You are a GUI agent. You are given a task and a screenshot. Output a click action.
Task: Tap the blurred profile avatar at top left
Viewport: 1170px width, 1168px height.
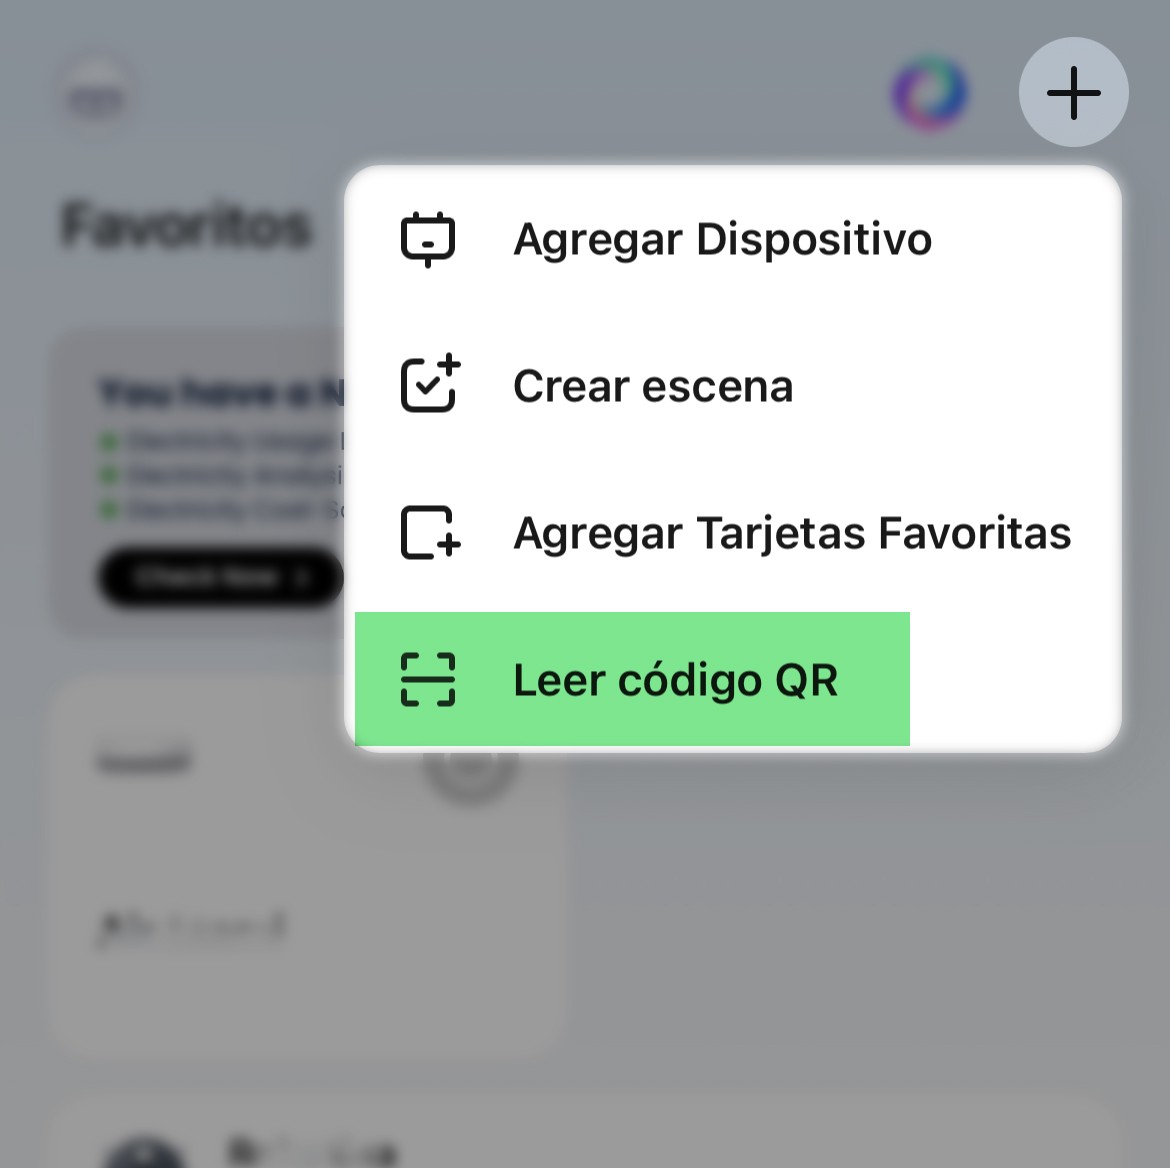coord(97,97)
